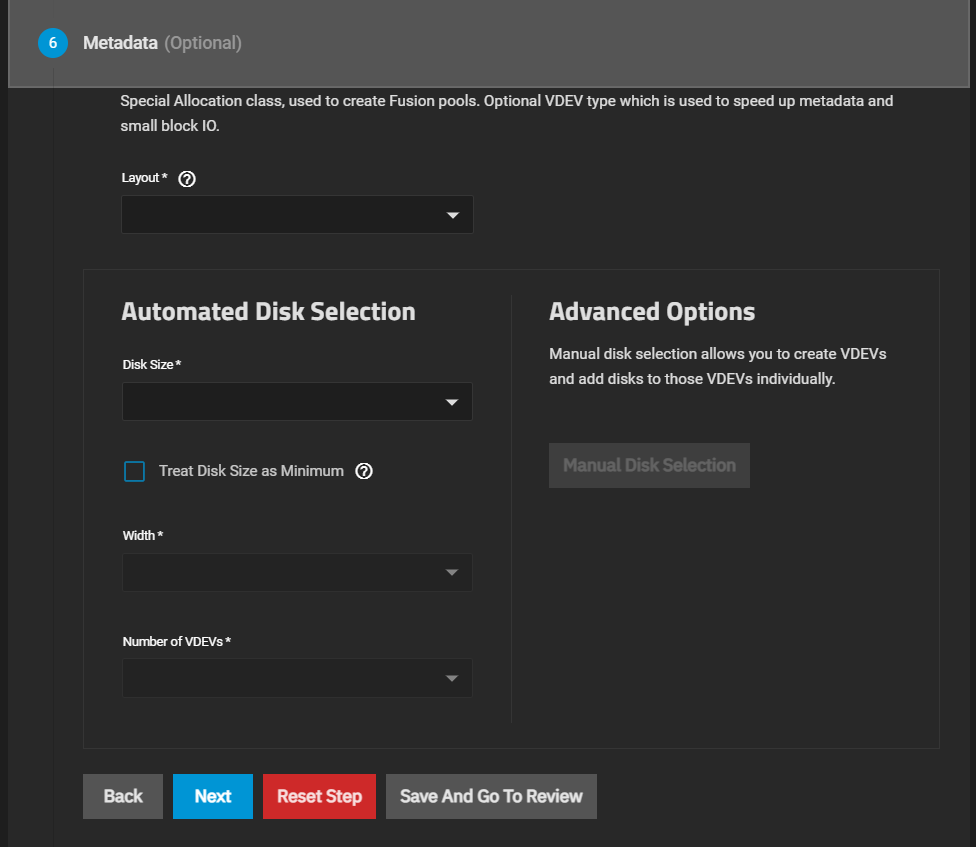Show help for Treat Disk Size as Minimum
The image size is (976, 847).
pos(364,471)
